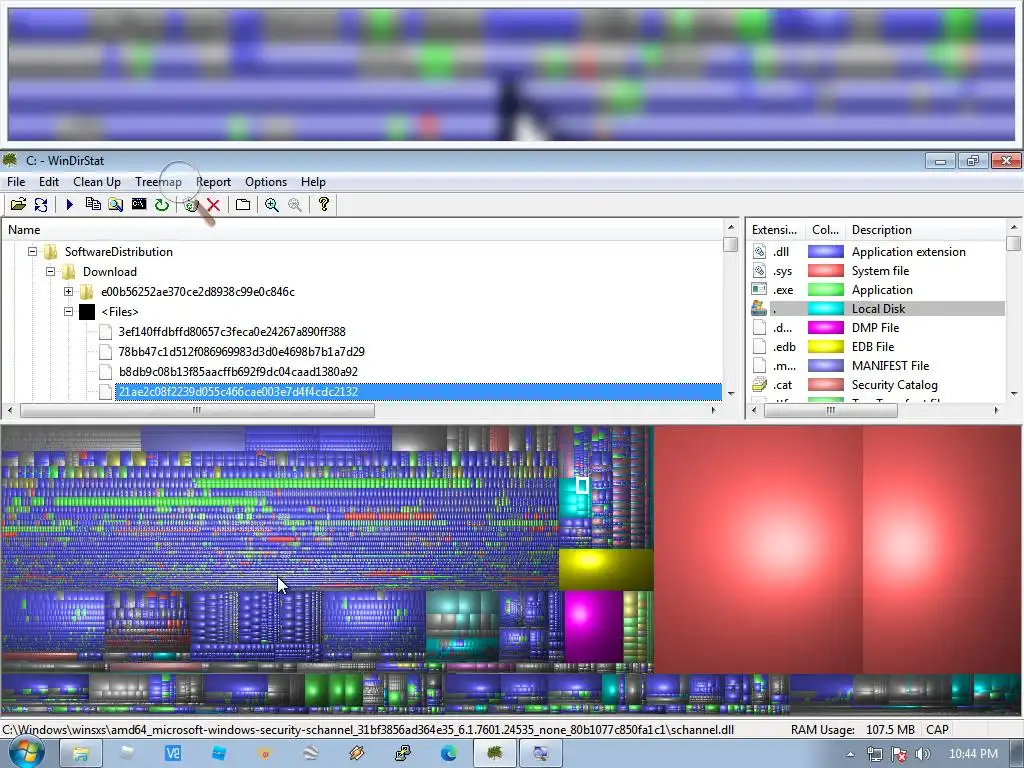The height and width of the screenshot is (768, 1024).
Task: Click the Color column header
Action: 825,230
